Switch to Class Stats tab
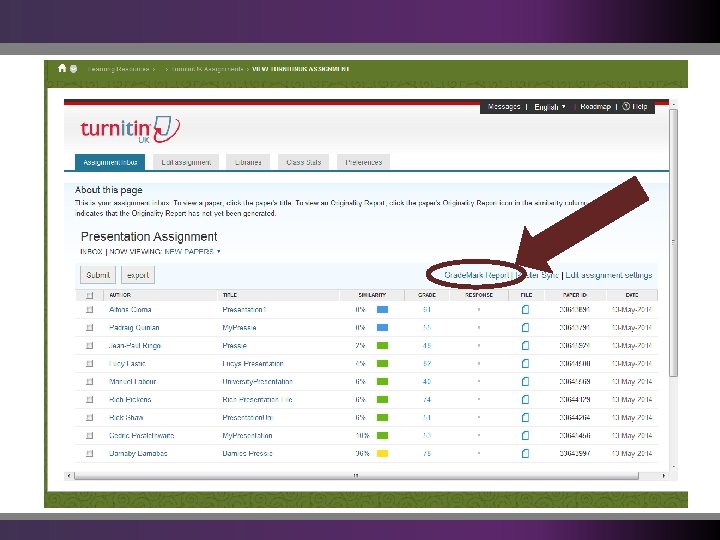Screen dimensions: 720x540 [304, 162]
